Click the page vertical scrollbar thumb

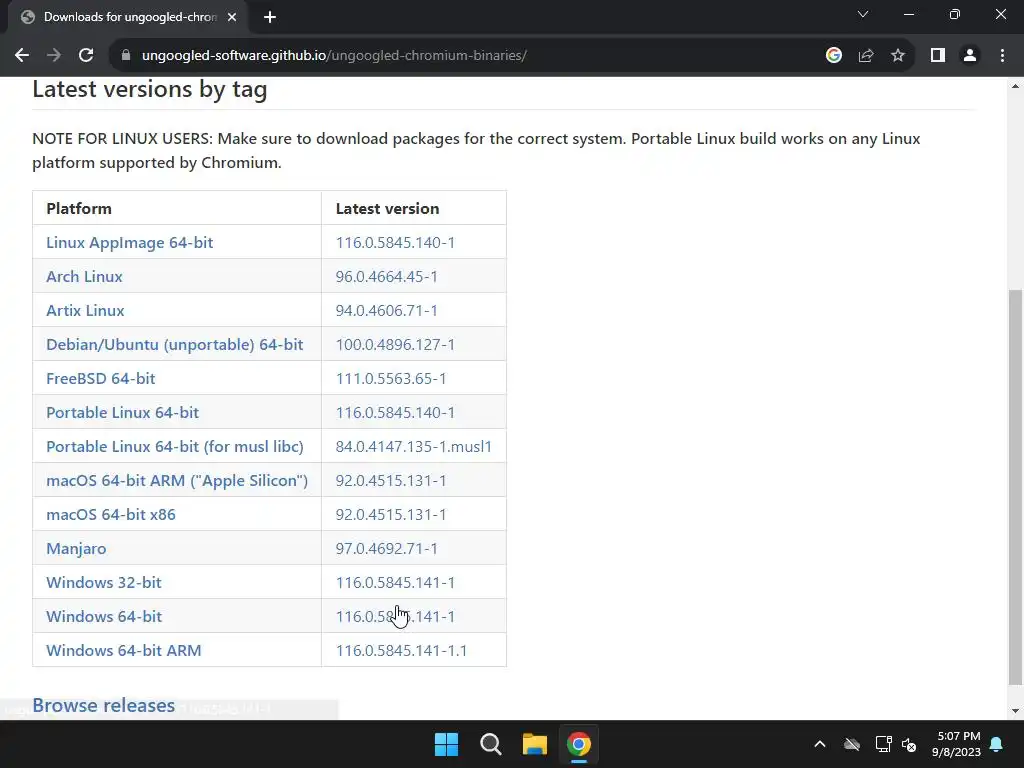(x=1015, y=487)
